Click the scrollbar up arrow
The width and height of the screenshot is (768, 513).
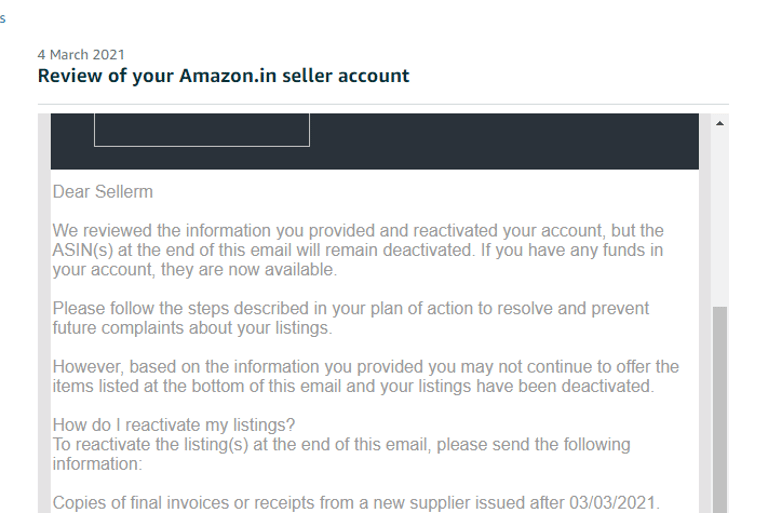[x=719, y=124]
